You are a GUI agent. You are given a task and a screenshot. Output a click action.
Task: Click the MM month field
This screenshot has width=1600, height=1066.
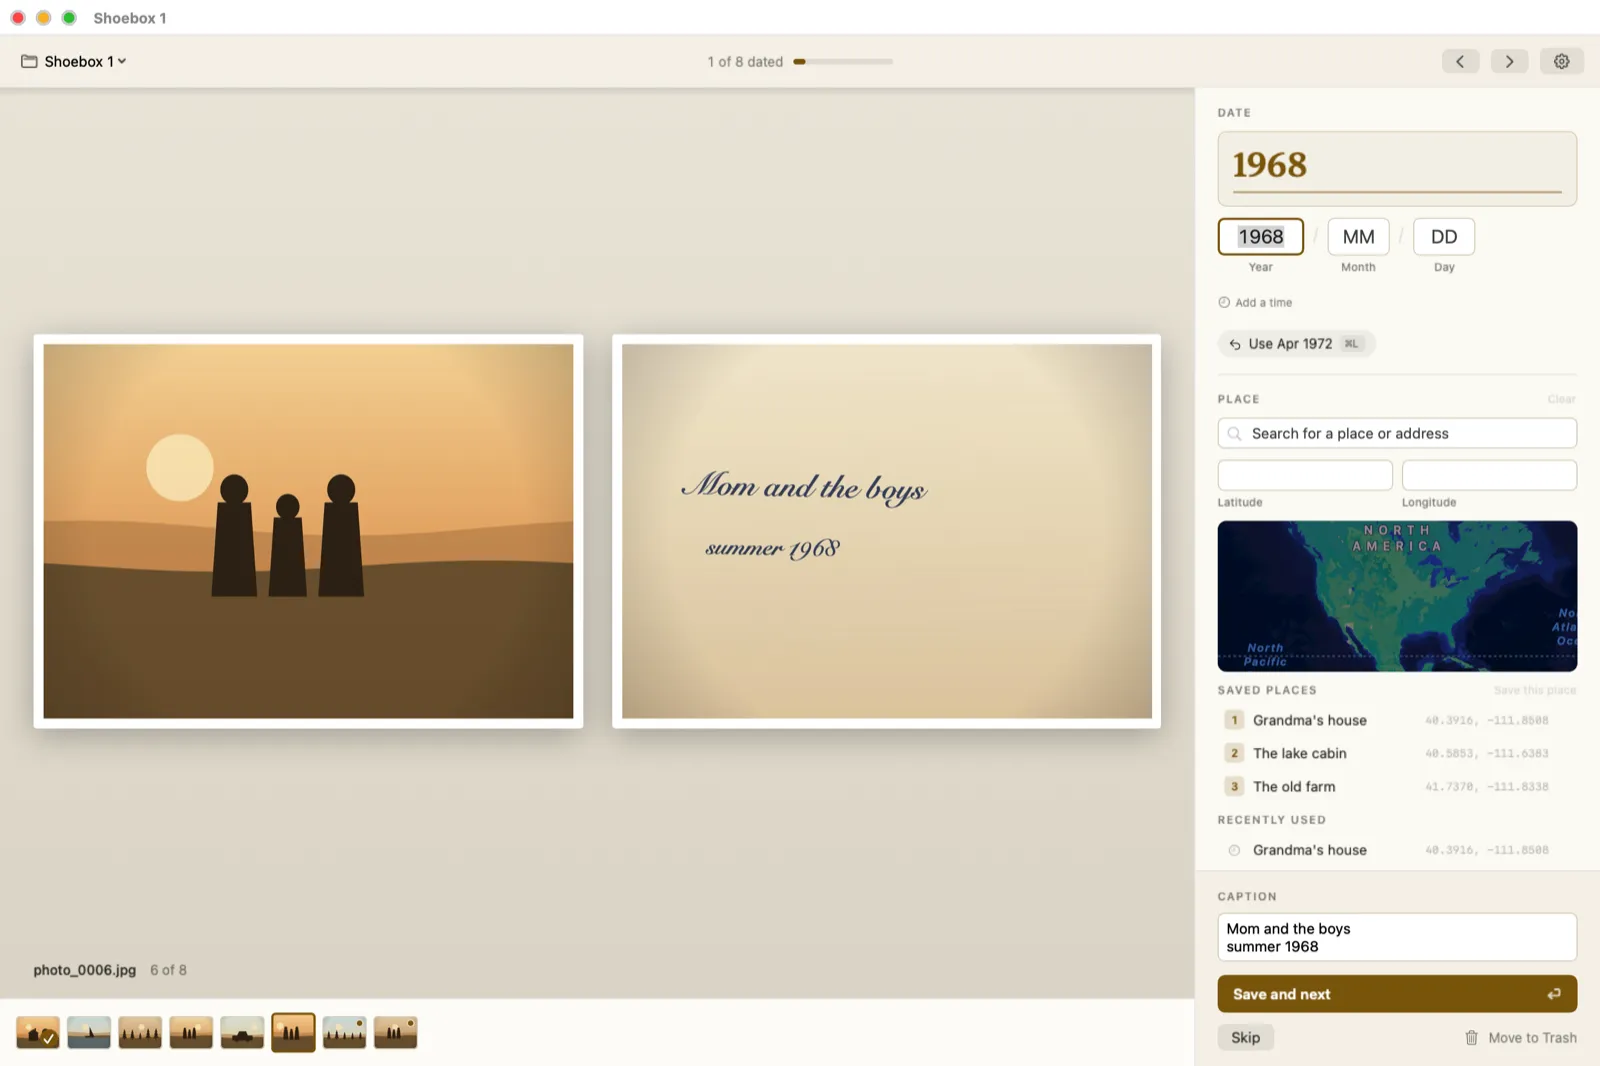(1358, 237)
